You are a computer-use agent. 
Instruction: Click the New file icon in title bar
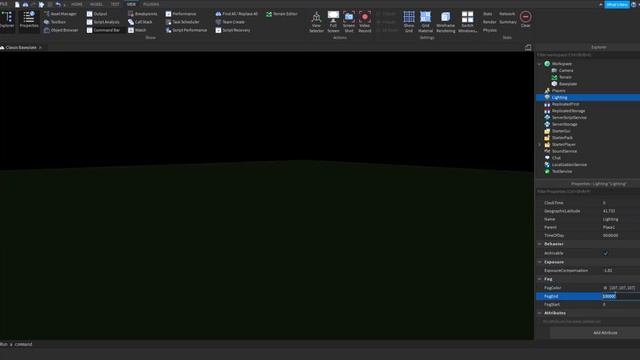[17, 4]
